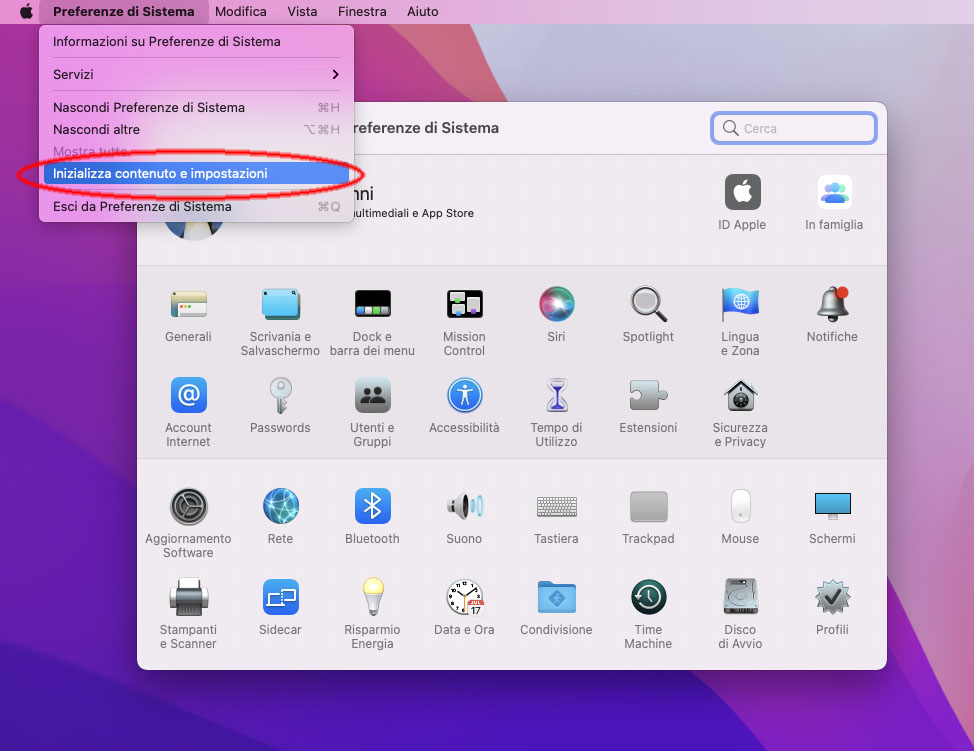Open the Vista menu
Viewport: 974px width, 751px height.
click(x=302, y=11)
